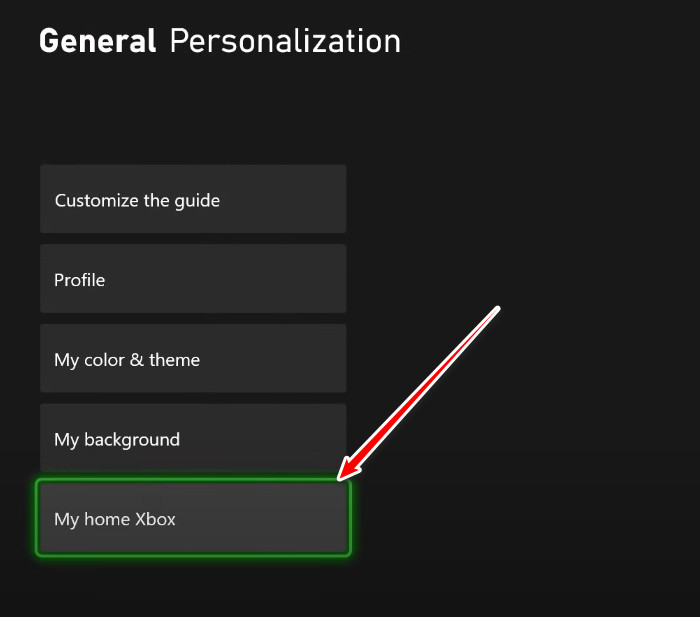Click the tile labeled Profile
Screen dimensions: 700x617
tap(193, 280)
